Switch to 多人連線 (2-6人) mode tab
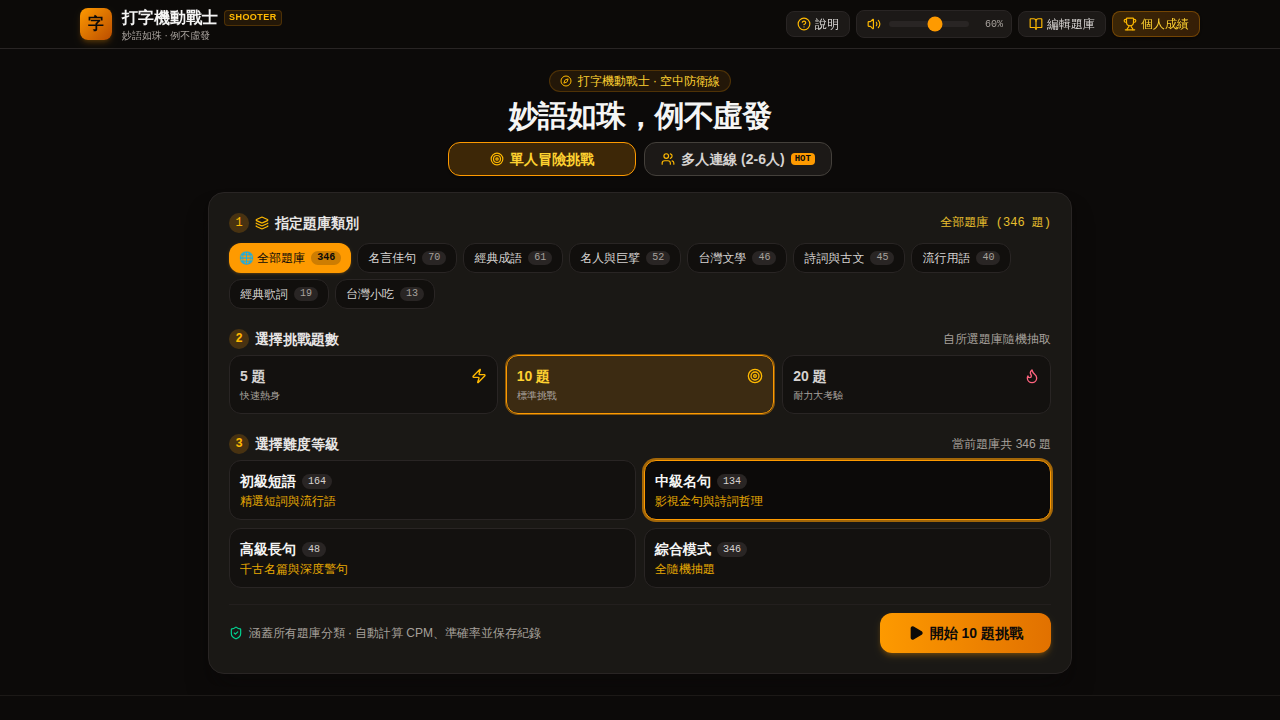The height and width of the screenshot is (720, 1280). 738,159
